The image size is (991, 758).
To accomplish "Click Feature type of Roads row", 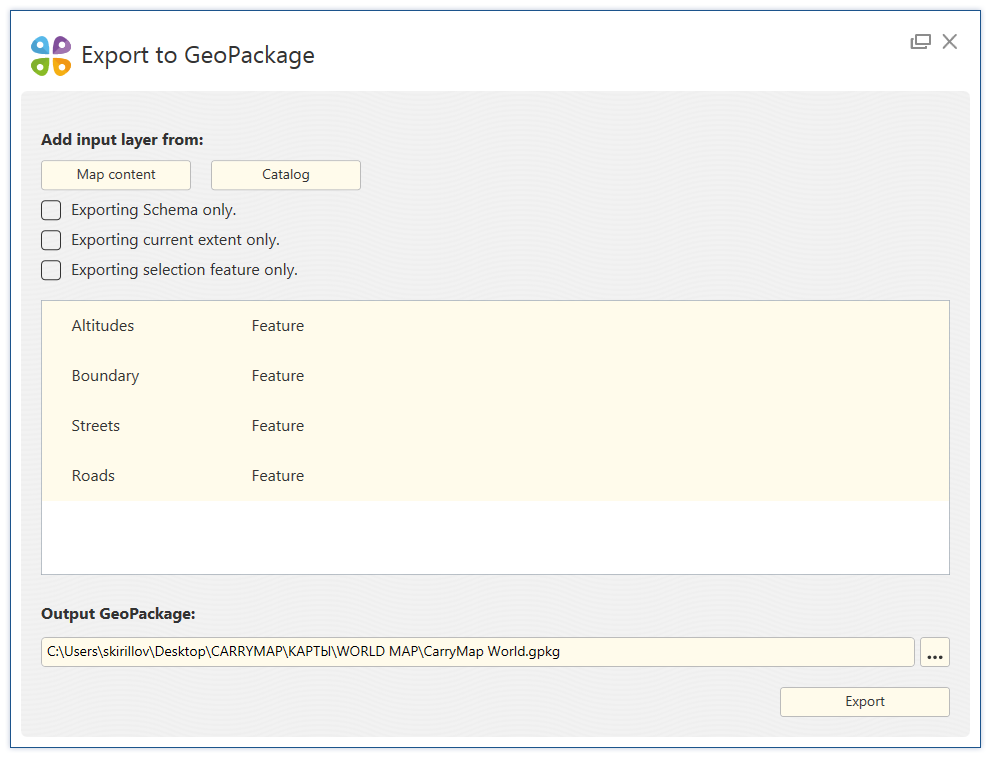I will 278,475.
